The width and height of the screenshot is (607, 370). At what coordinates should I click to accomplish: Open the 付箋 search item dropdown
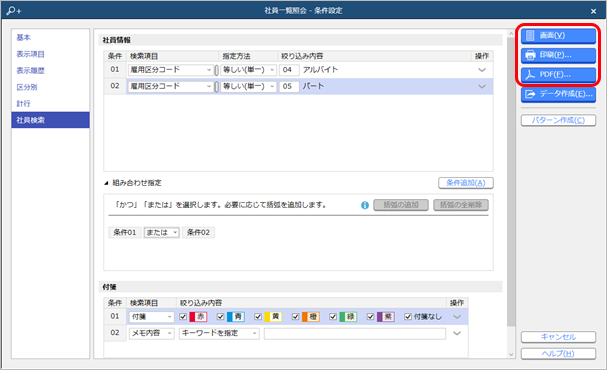click(151, 317)
